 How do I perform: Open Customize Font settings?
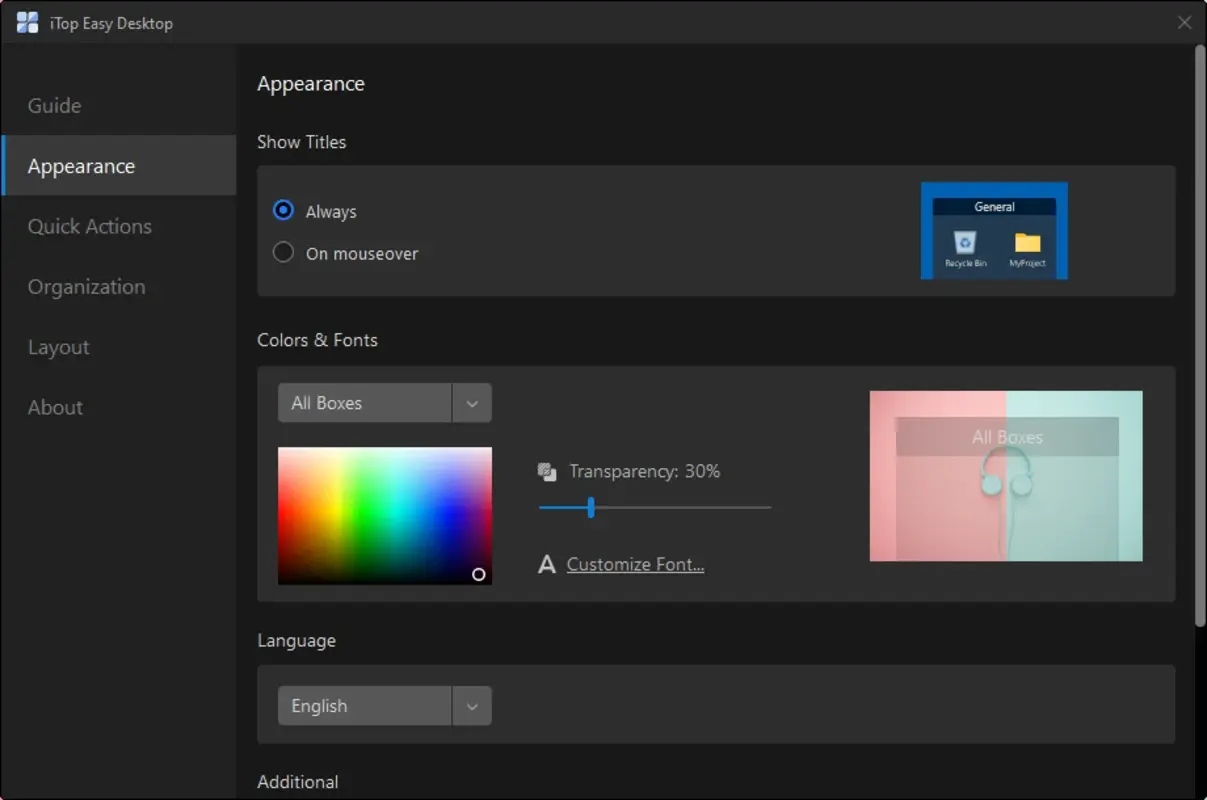[634, 563]
